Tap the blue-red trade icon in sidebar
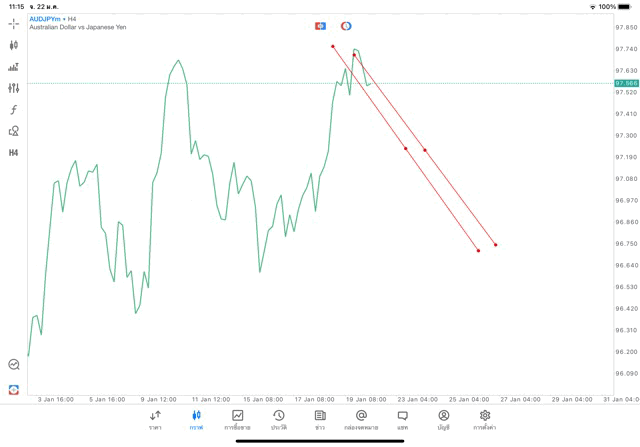Screen dimensions: 640x447 coord(14,389)
